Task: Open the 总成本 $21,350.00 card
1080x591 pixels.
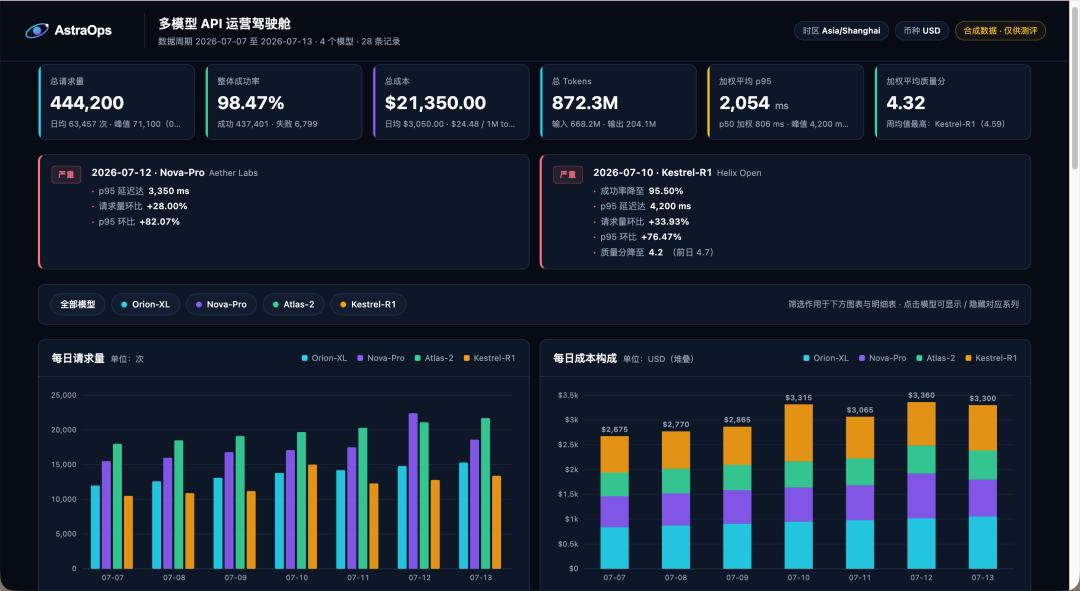Action: [451, 102]
